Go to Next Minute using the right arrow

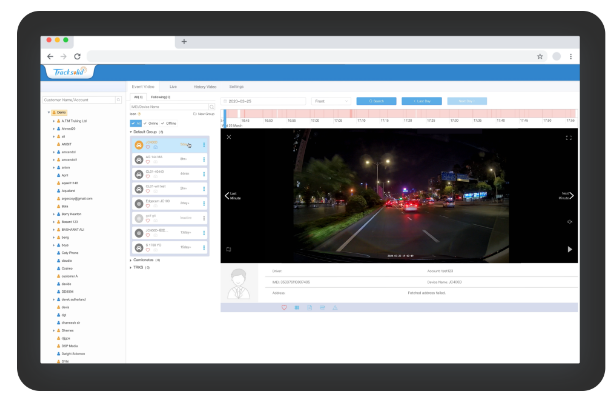[x=570, y=196]
